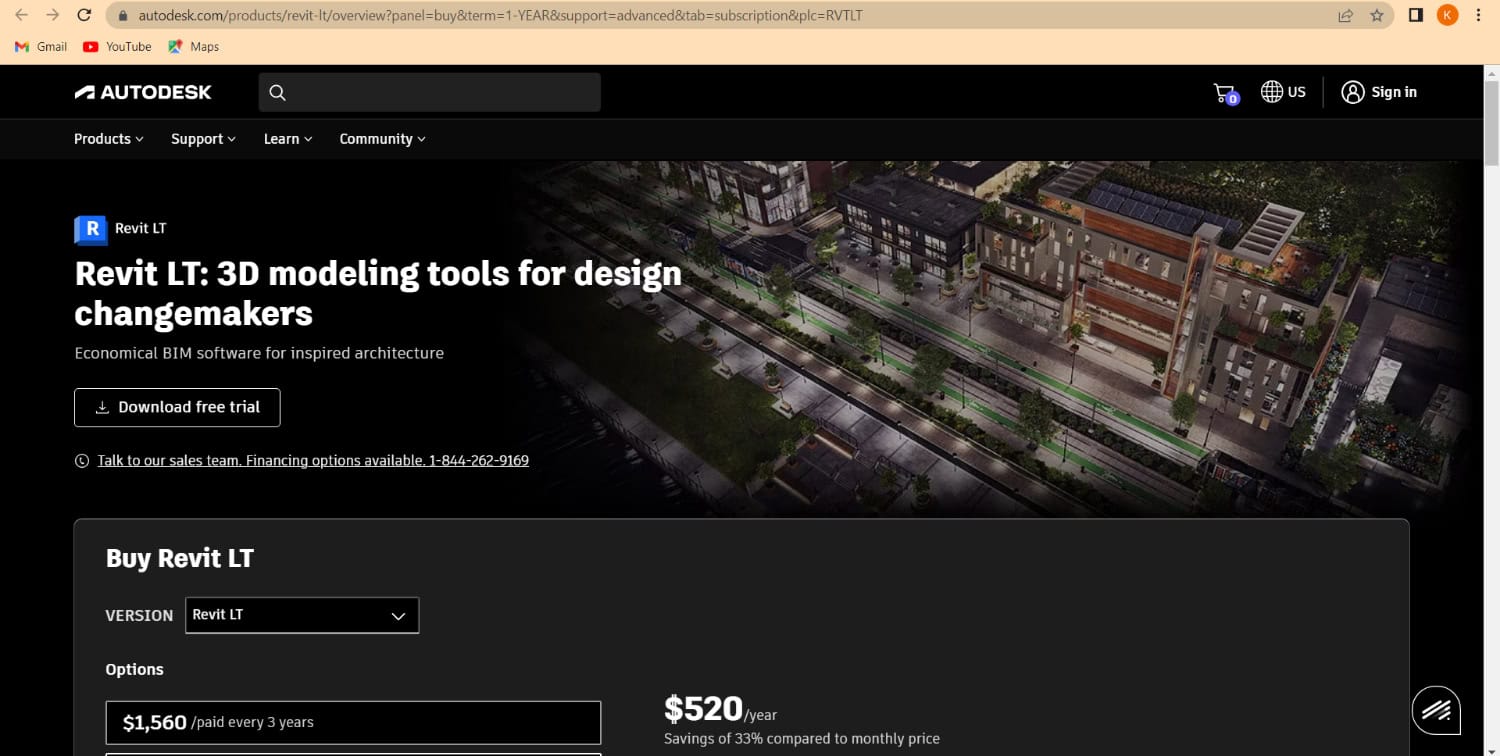Change region via globe US icon
This screenshot has height=756, width=1500.
pos(1283,92)
